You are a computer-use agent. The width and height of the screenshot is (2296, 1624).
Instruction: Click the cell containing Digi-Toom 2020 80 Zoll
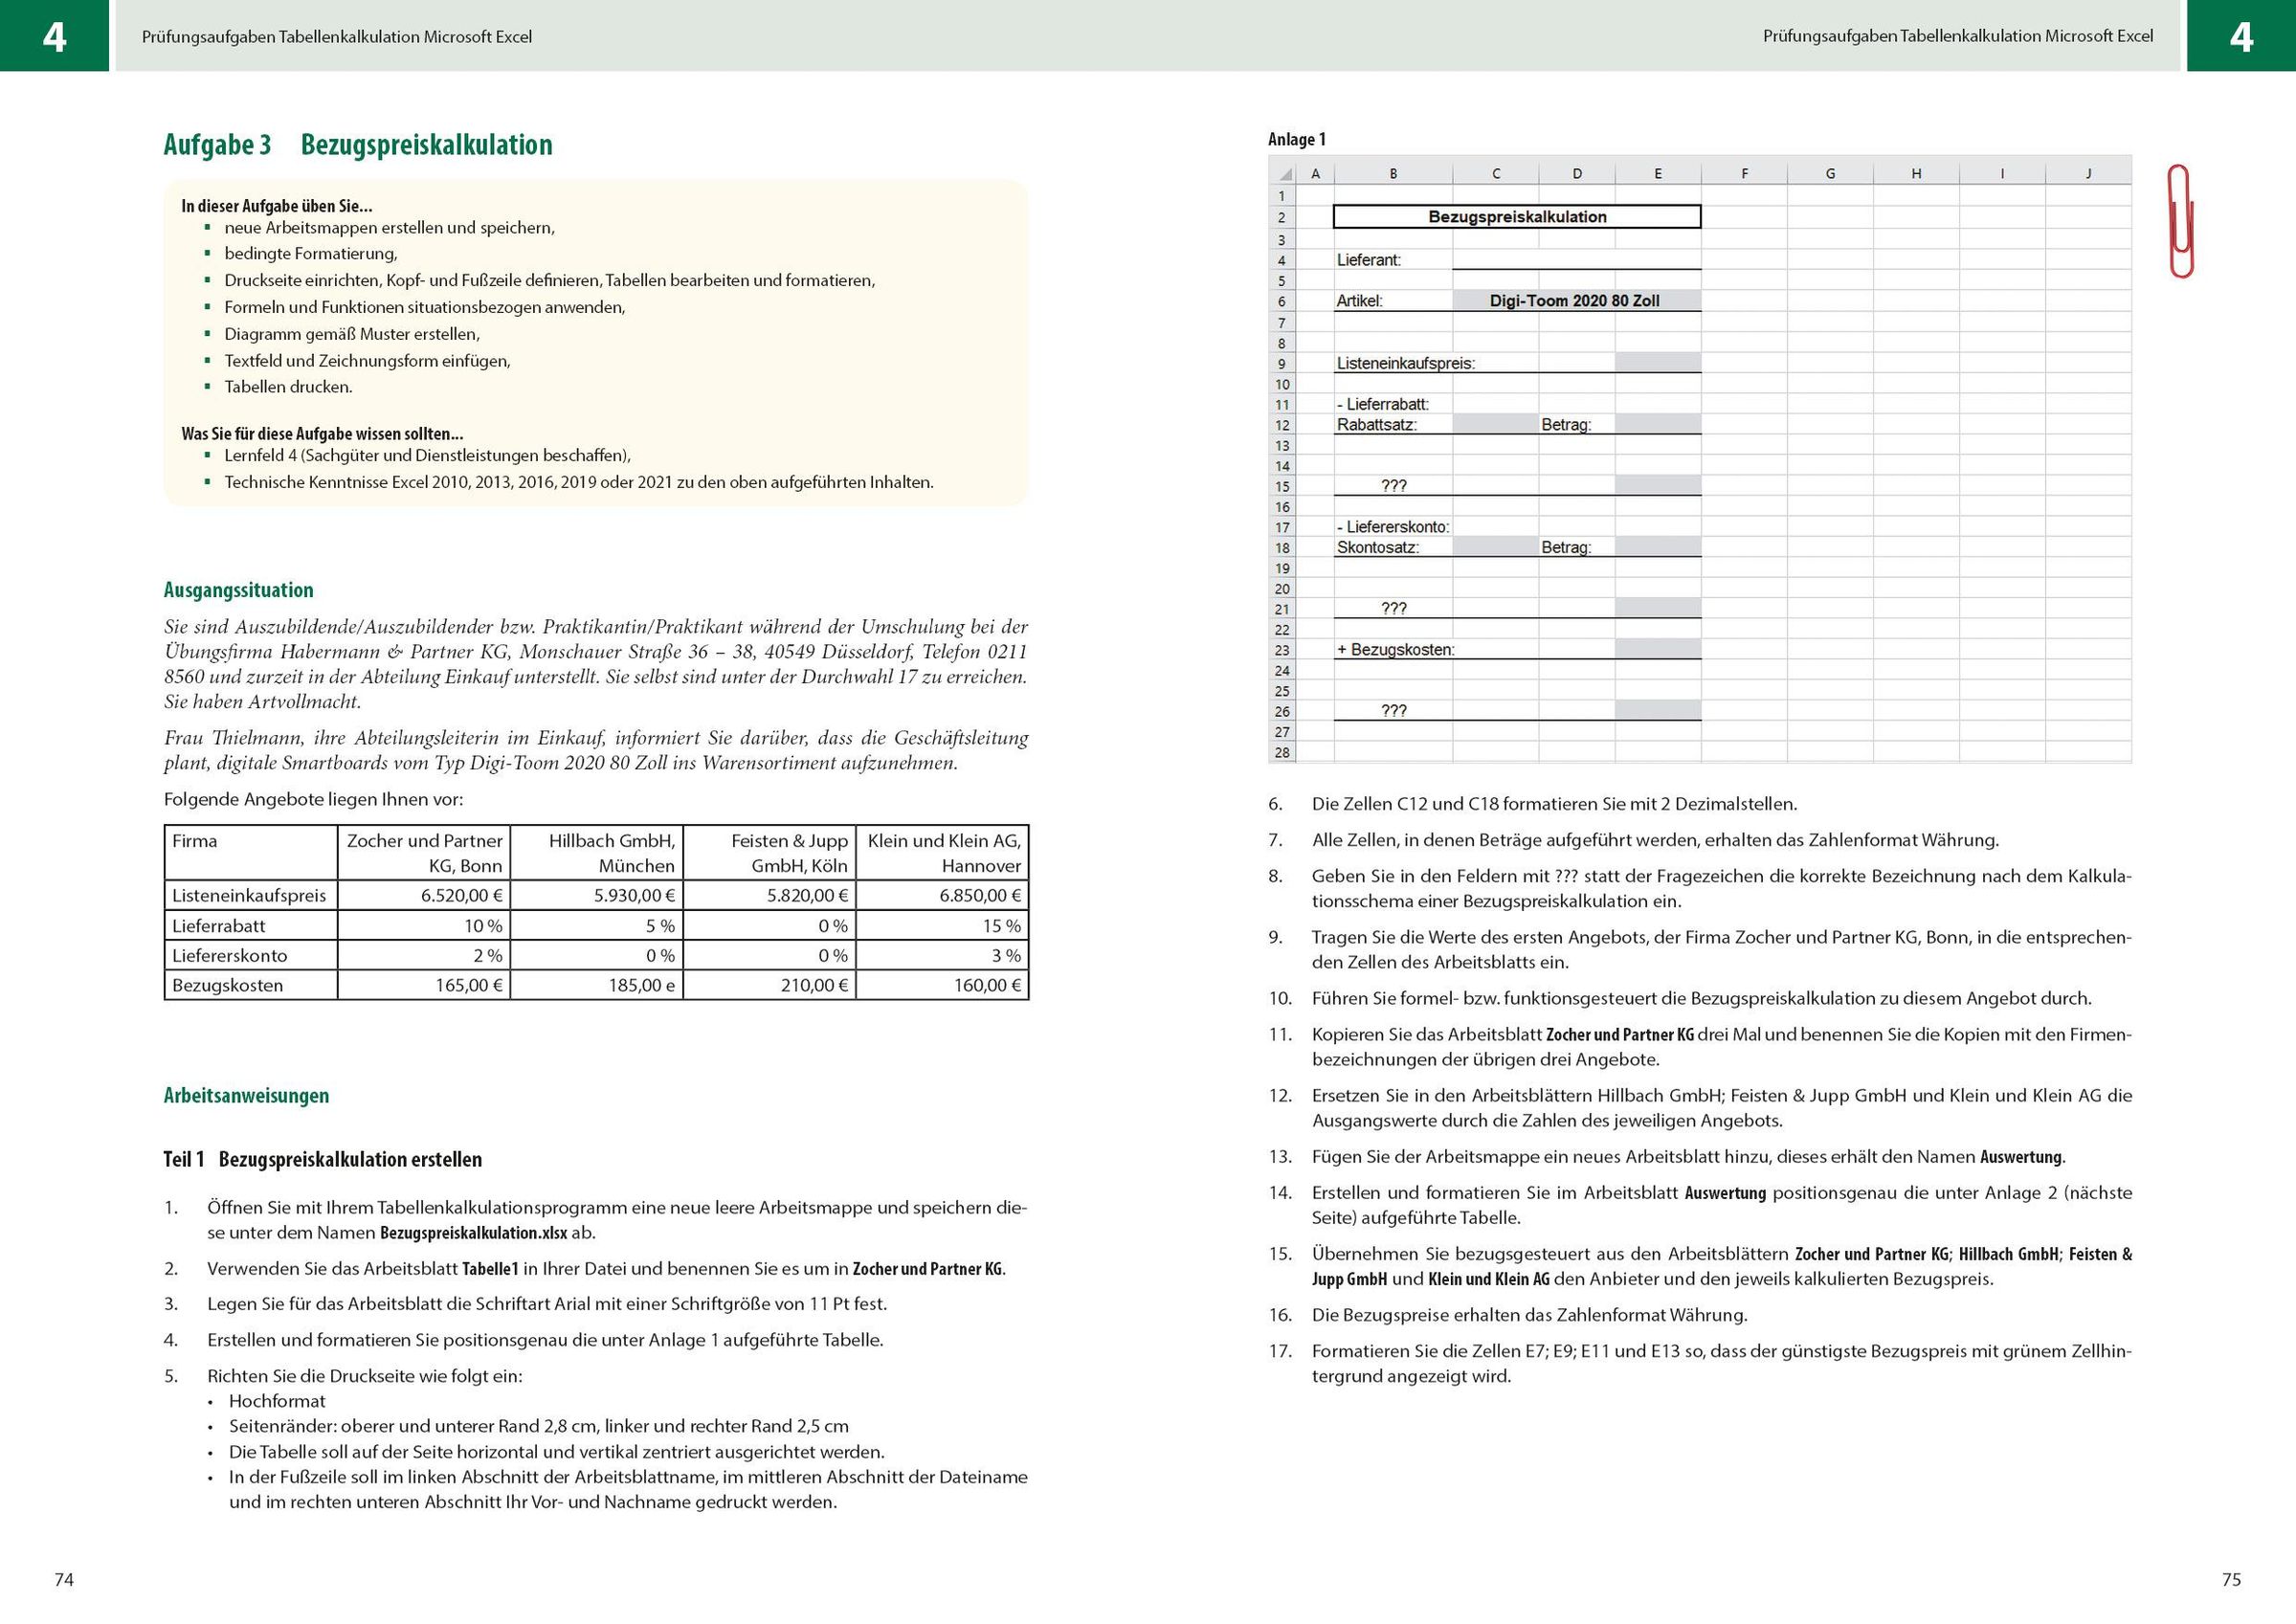[1574, 301]
